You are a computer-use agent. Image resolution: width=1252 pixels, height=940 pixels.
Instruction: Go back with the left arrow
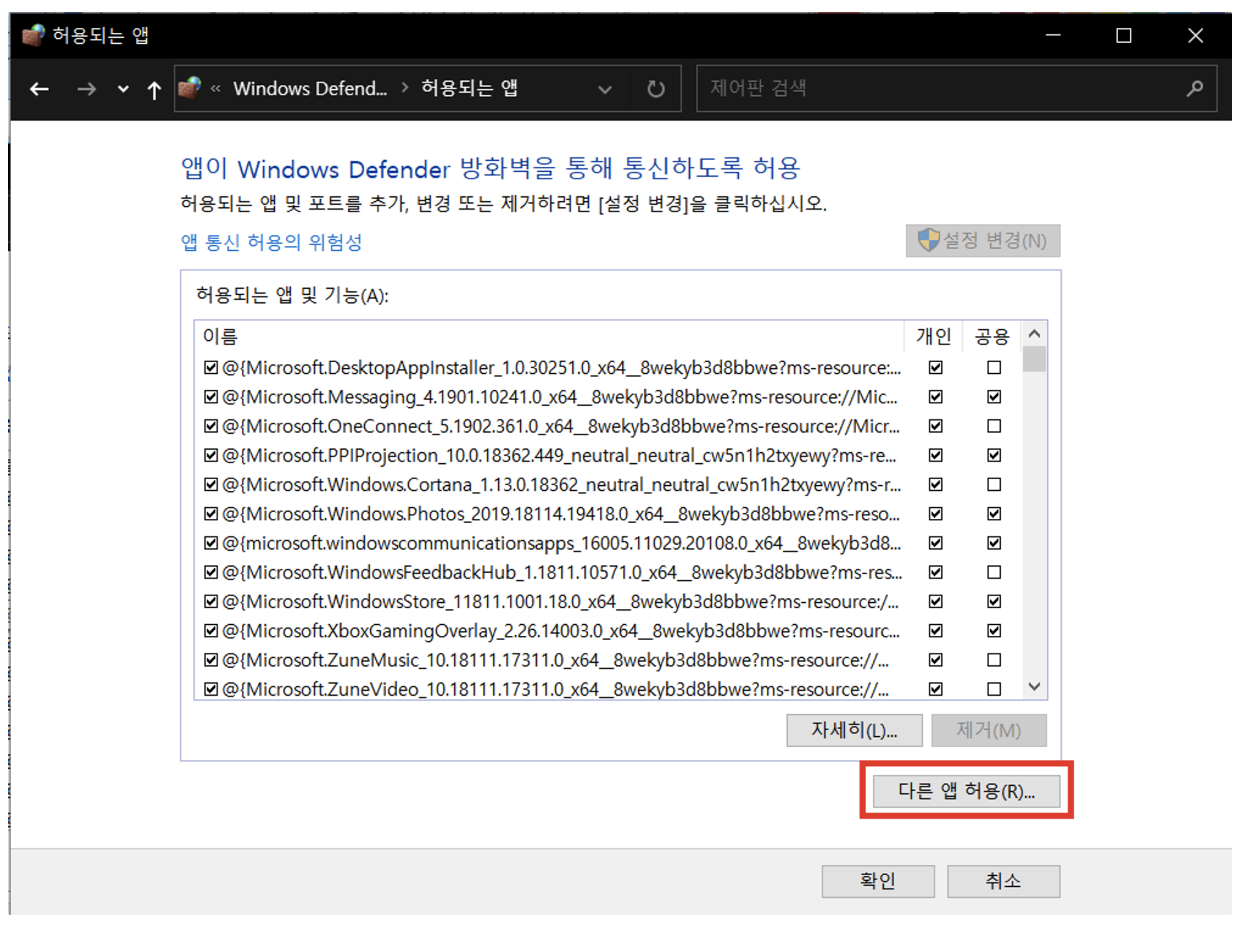39,89
